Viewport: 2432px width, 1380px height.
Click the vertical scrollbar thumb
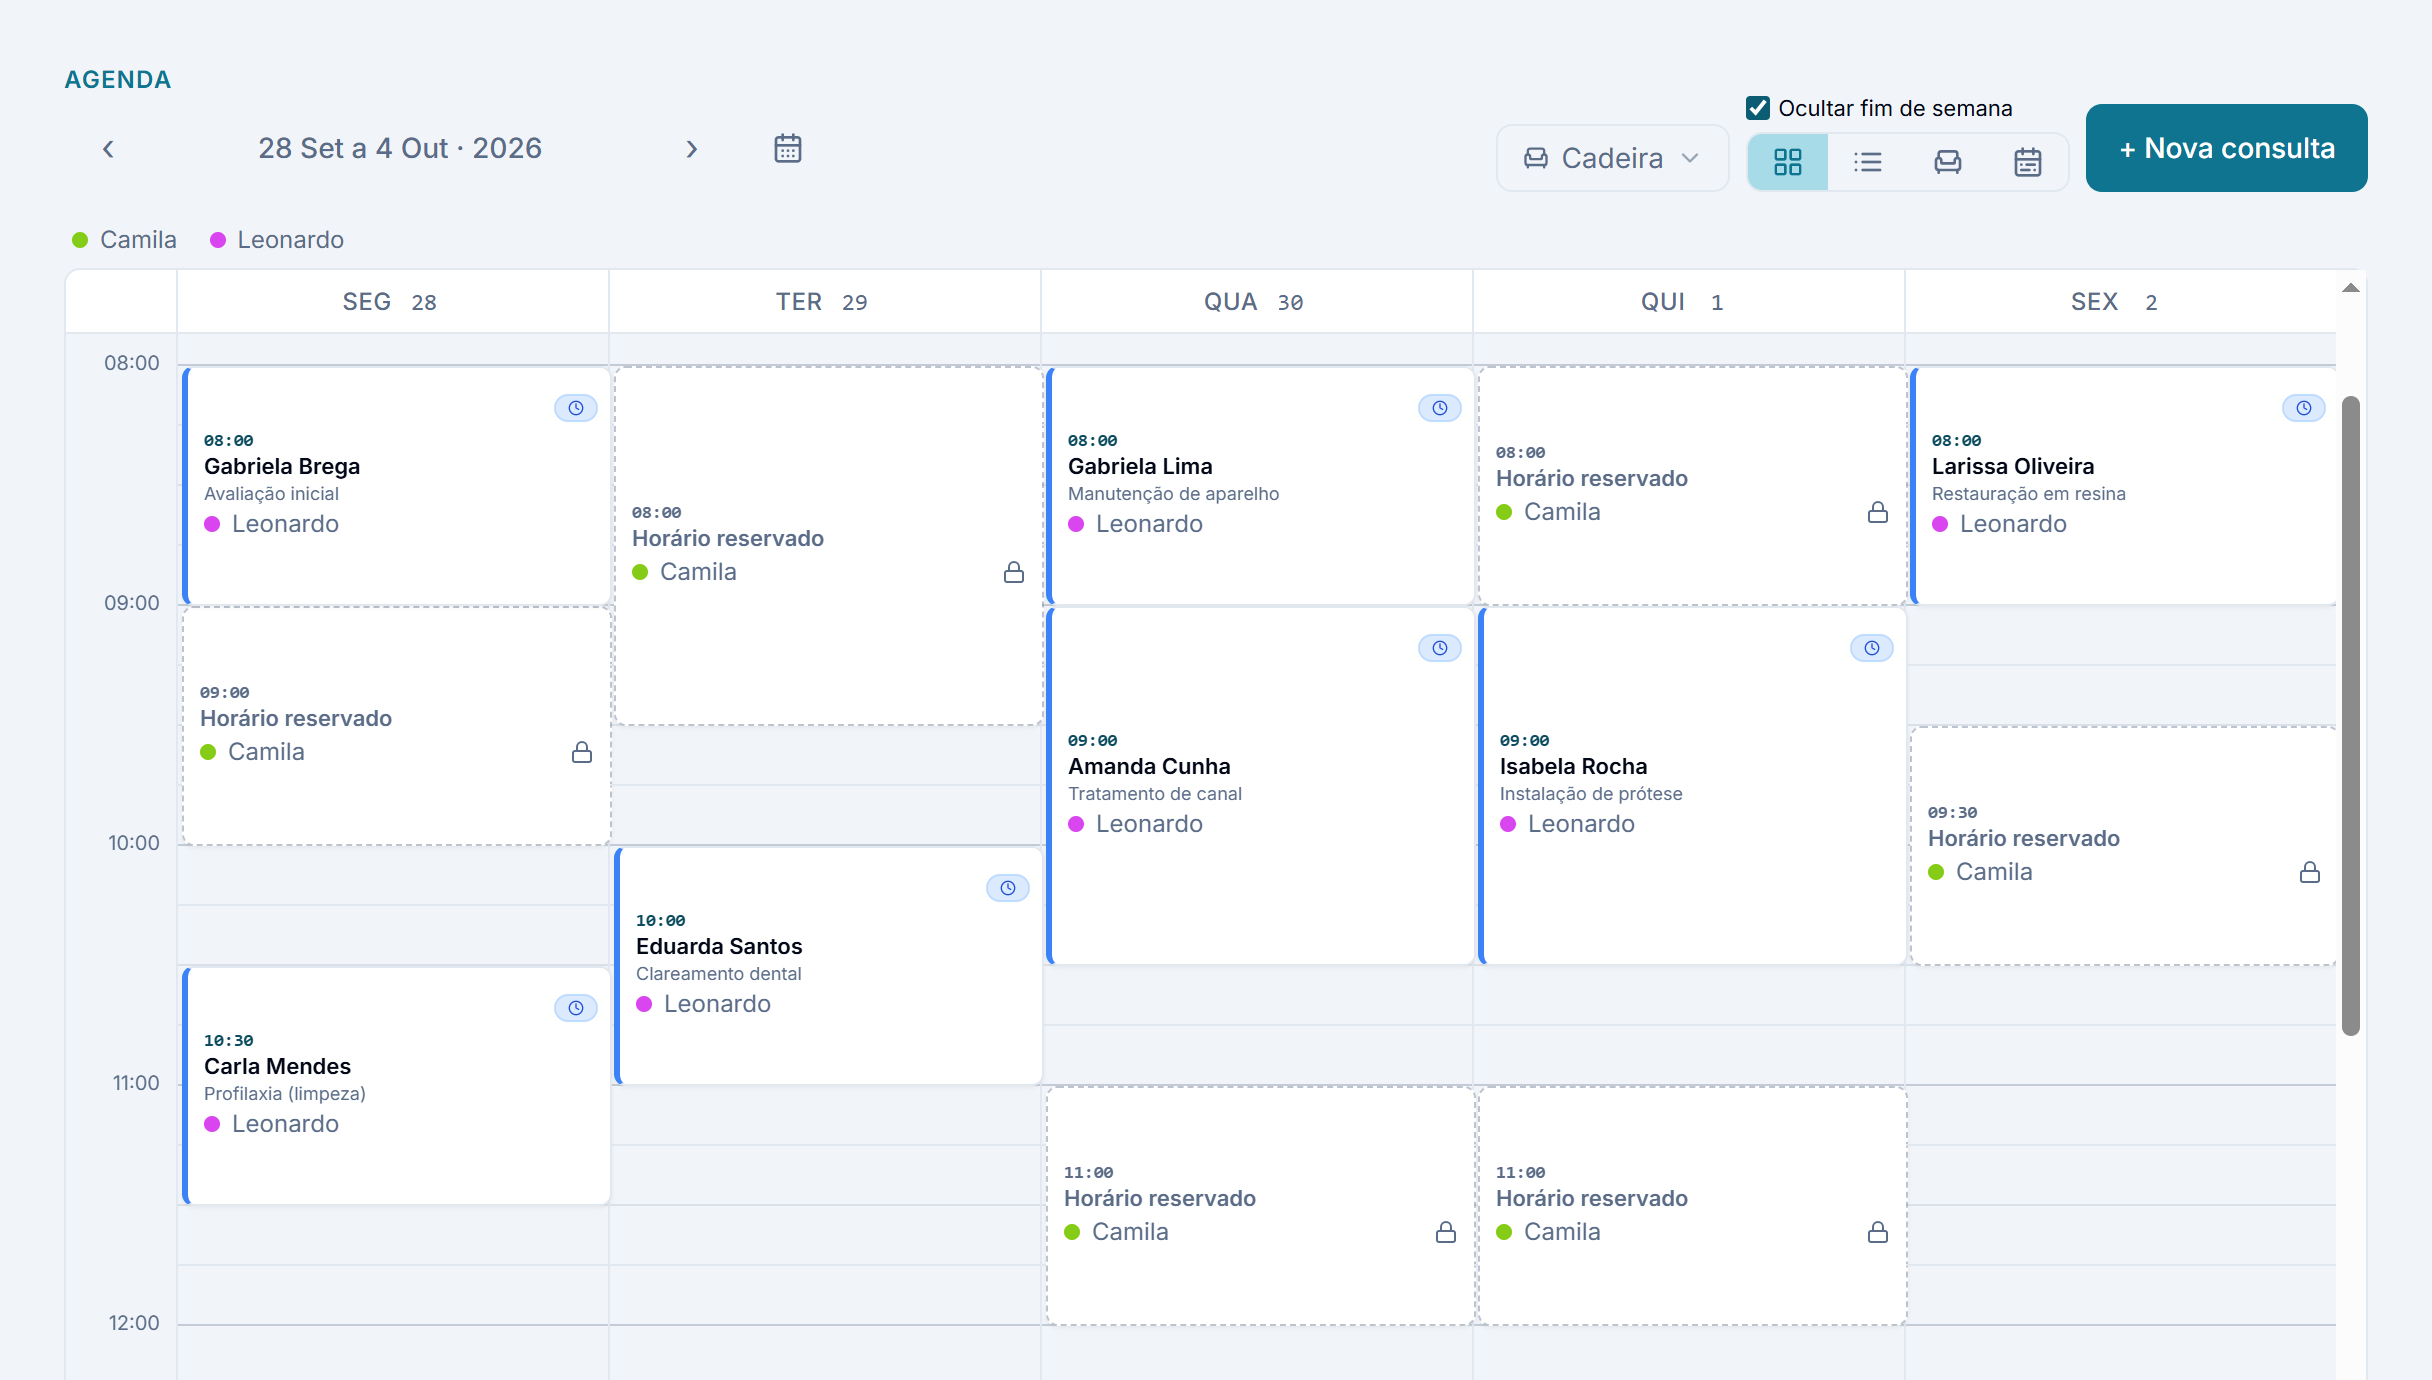pos(2351,716)
